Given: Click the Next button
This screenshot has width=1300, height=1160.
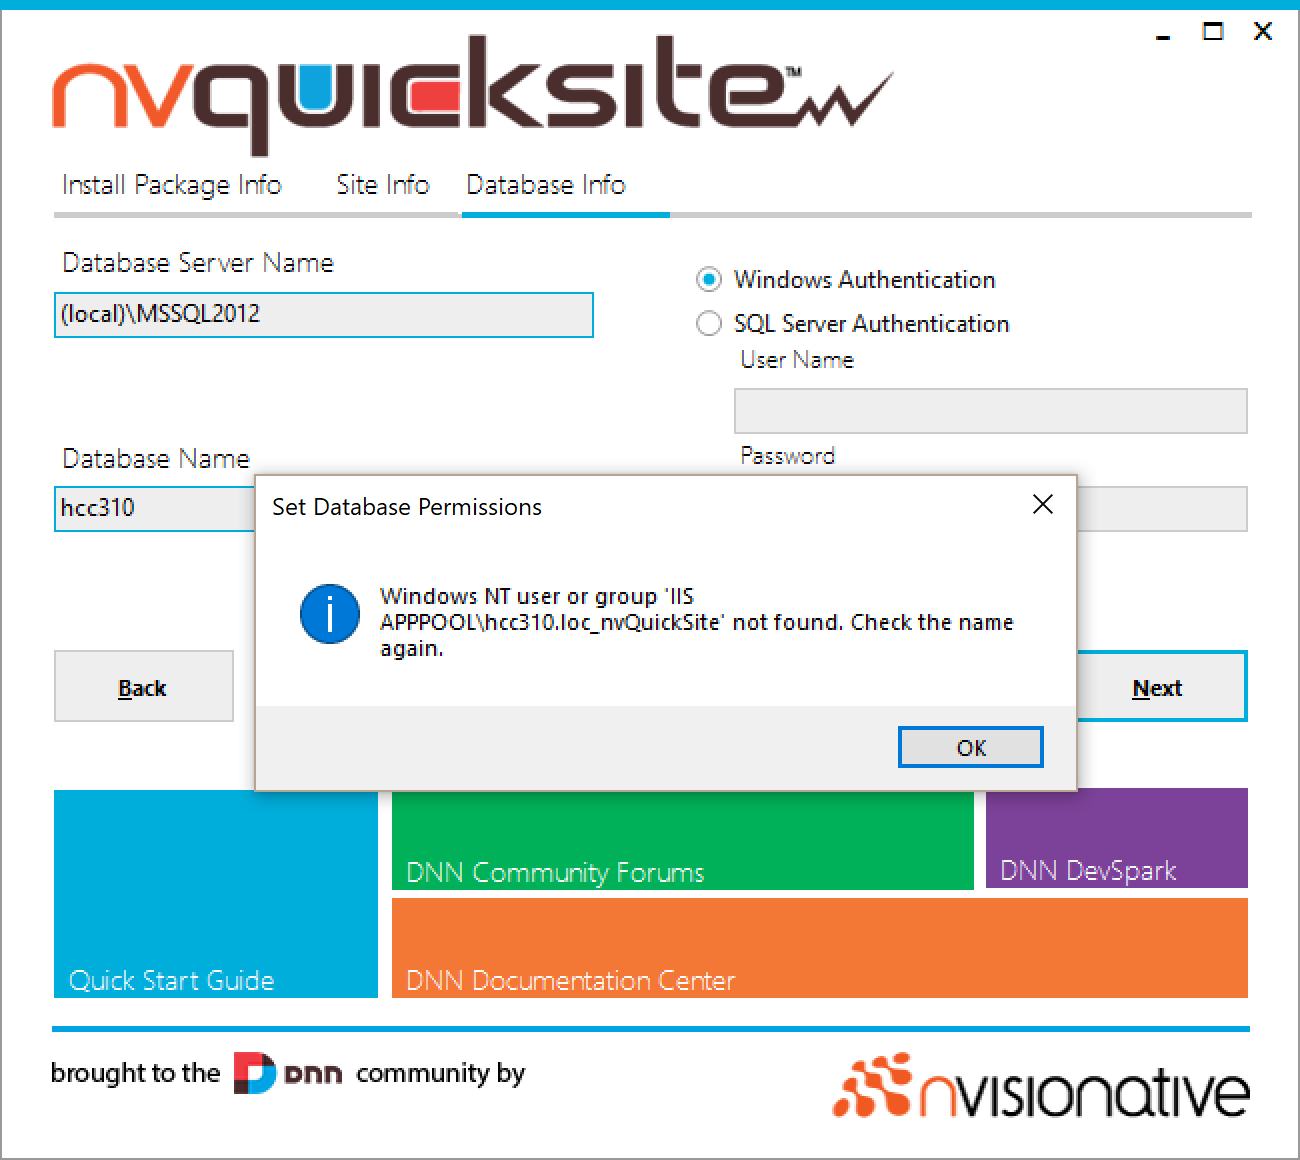Looking at the screenshot, I should pyautogui.click(x=1161, y=686).
